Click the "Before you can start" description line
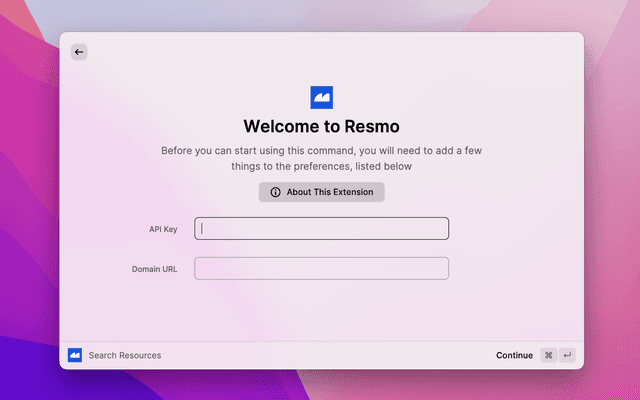The width and height of the screenshot is (640, 400). (322, 150)
